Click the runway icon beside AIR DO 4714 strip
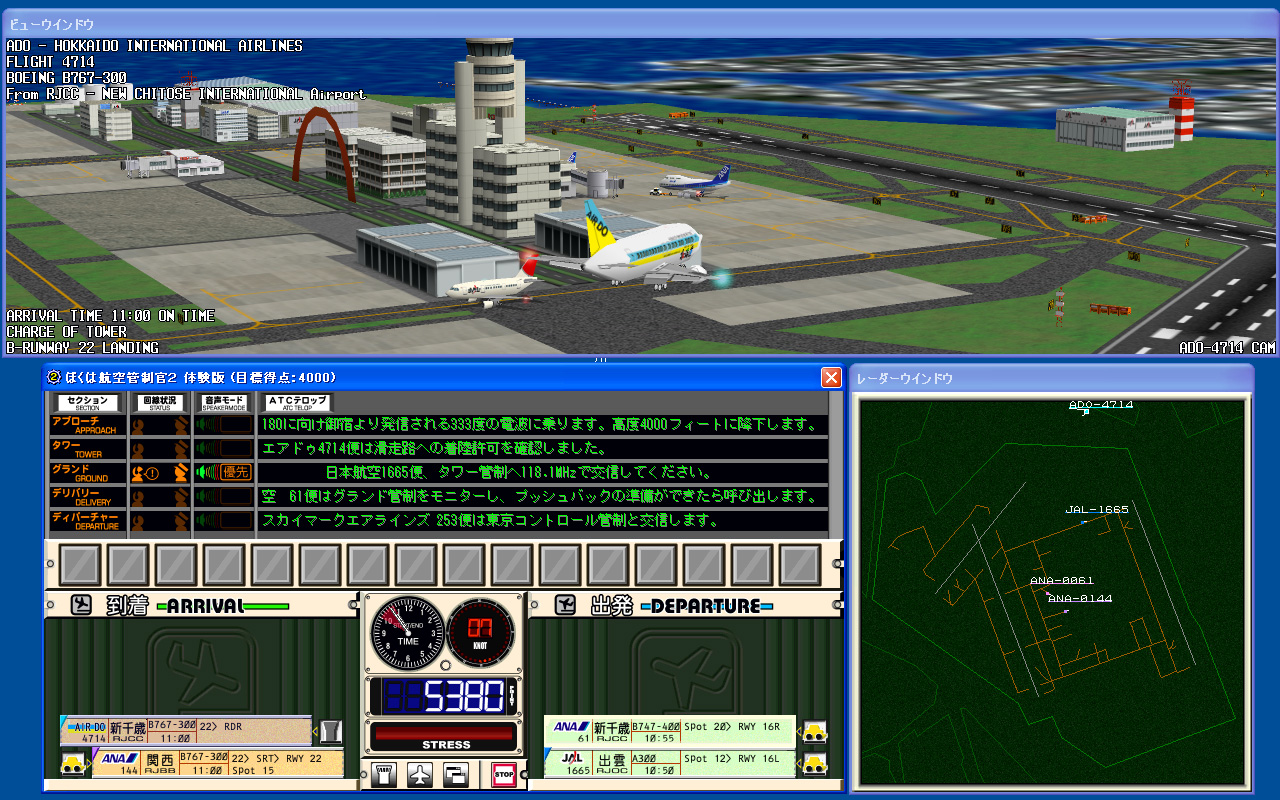Screen dimensions: 1280x800 coord(332,732)
